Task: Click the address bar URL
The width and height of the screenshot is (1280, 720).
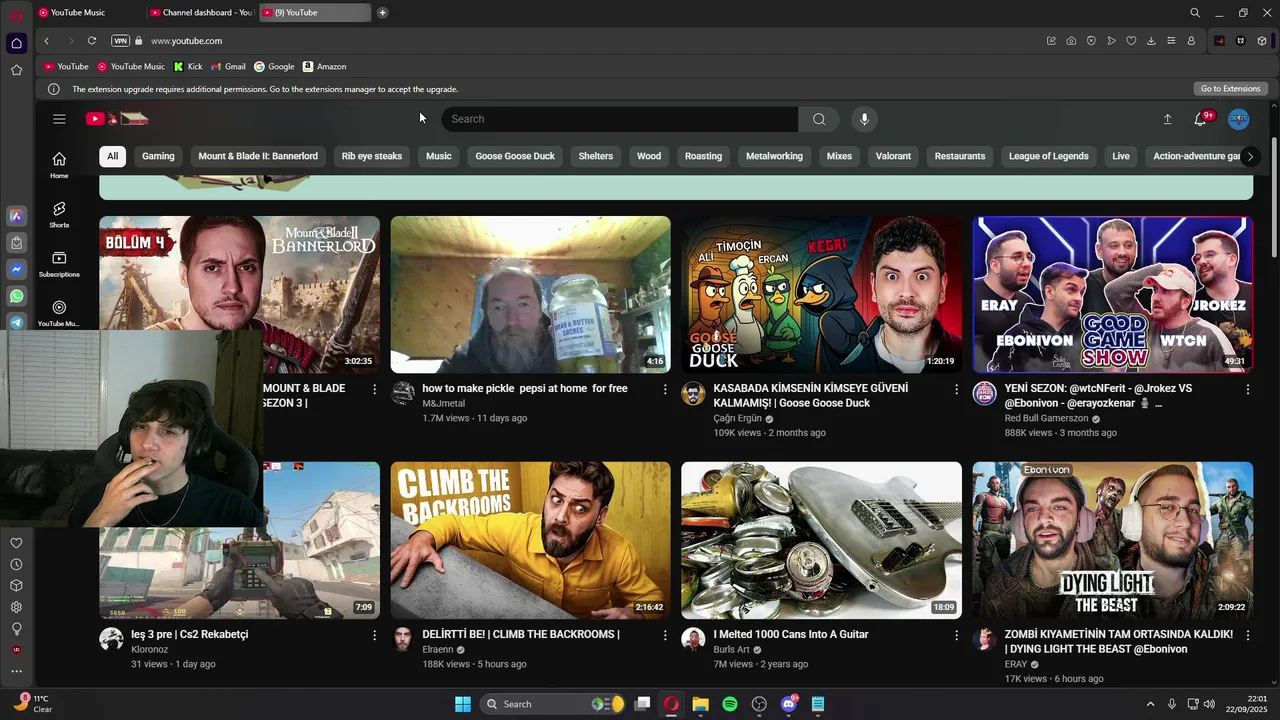Action: tap(186, 41)
